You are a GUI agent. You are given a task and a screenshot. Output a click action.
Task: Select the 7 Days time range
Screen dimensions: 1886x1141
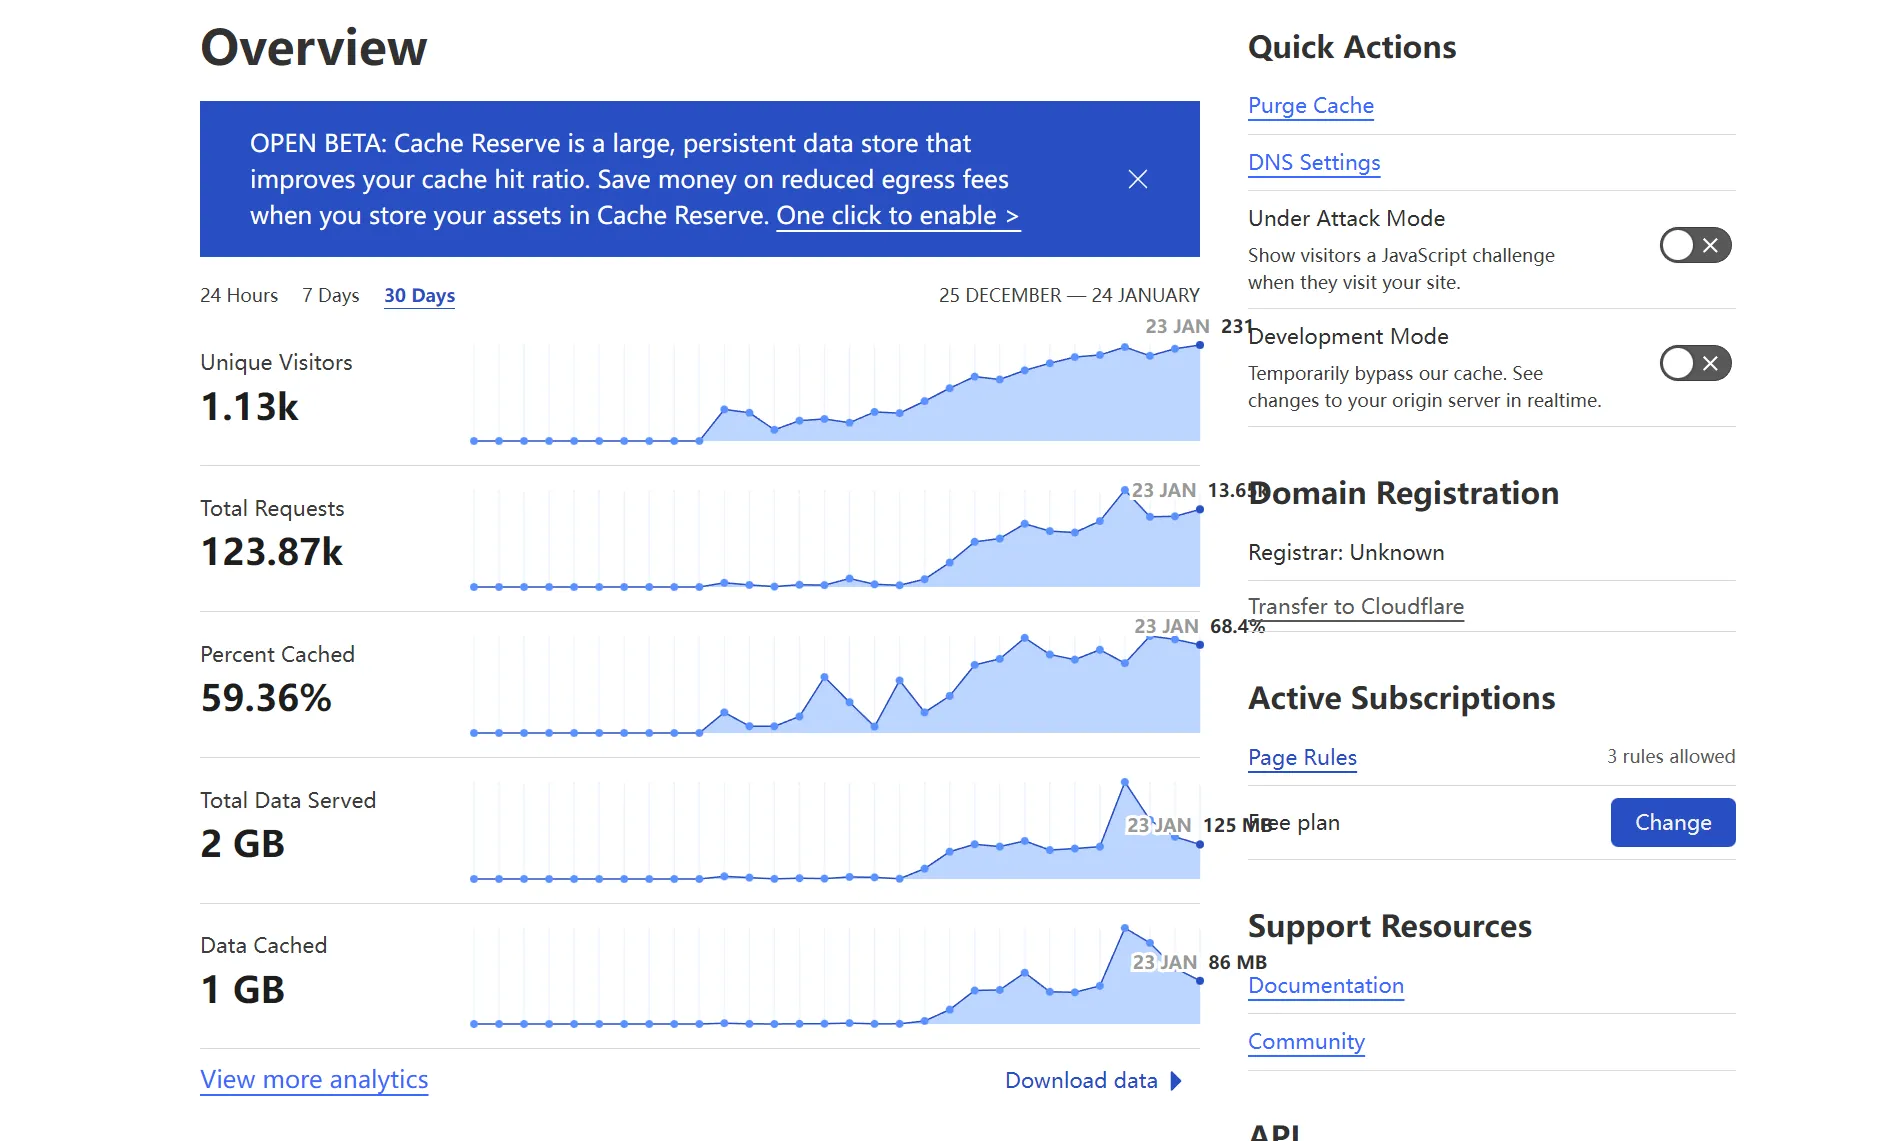click(x=330, y=295)
